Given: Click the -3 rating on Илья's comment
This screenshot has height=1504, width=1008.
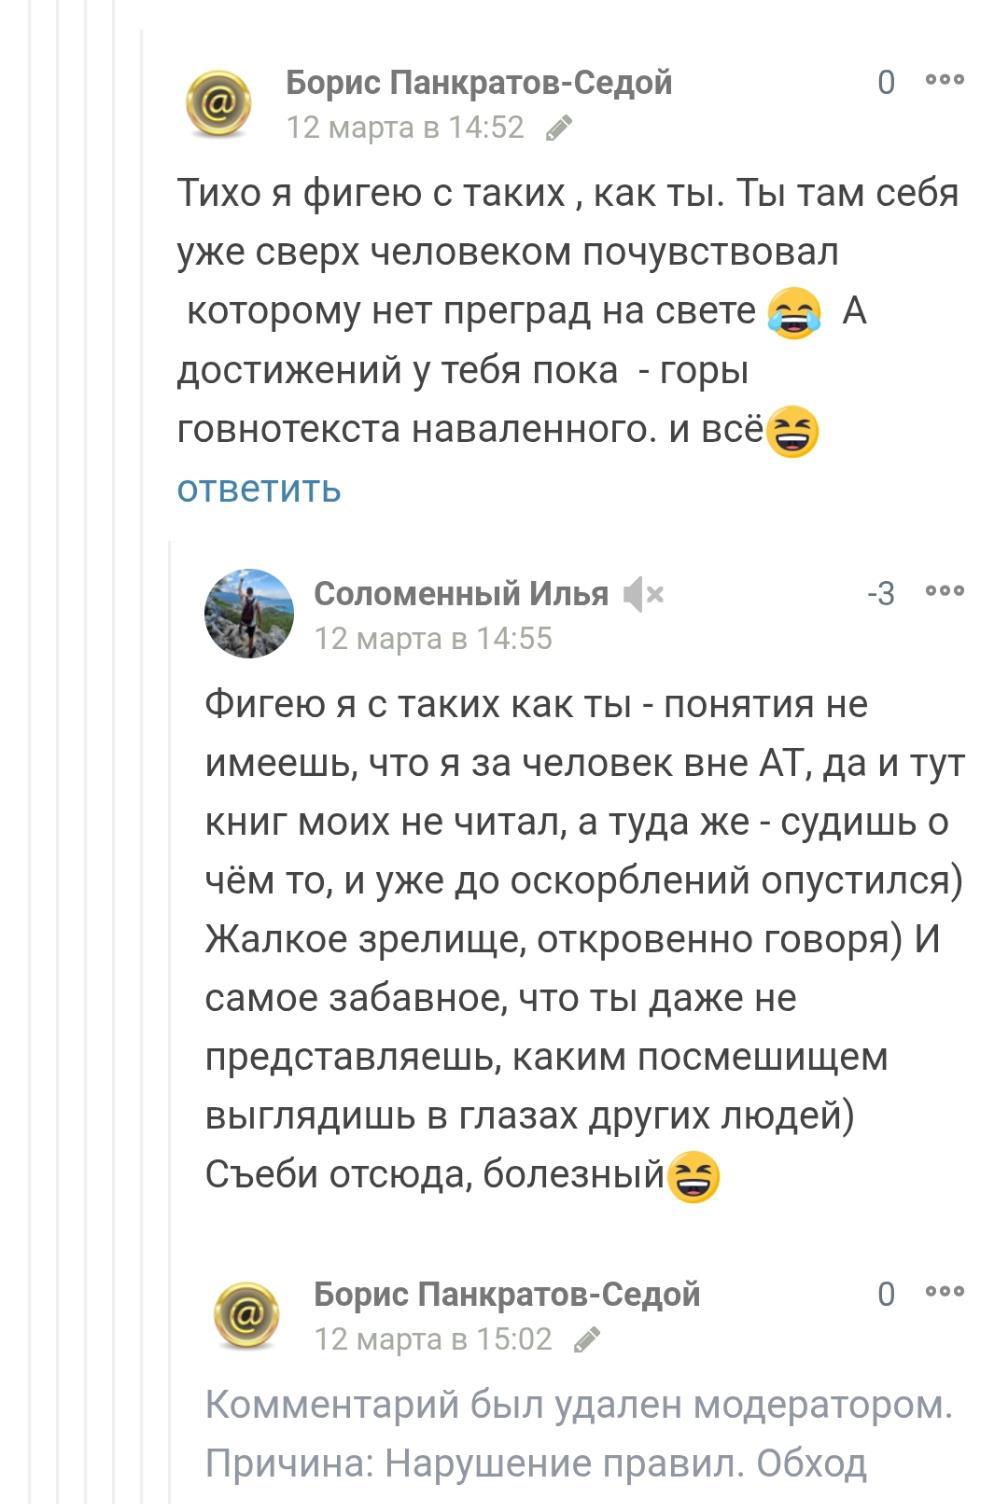Looking at the screenshot, I should [882, 594].
